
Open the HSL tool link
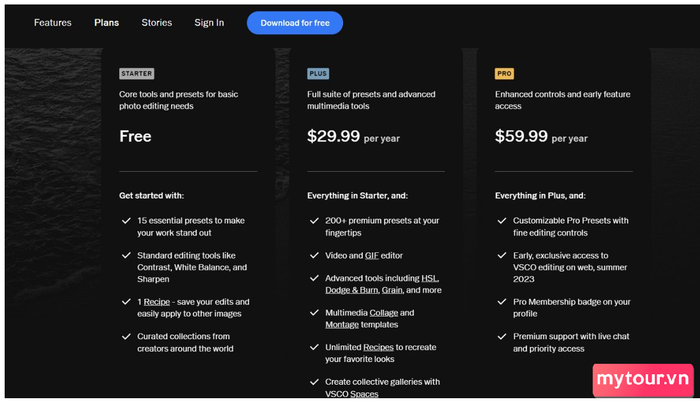coord(429,278)
